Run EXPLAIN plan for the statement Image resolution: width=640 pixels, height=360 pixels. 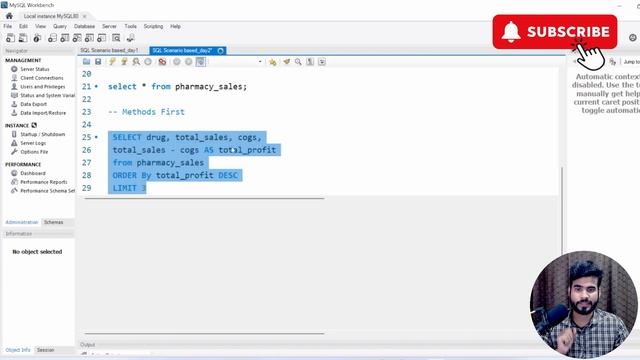(136, 62)
